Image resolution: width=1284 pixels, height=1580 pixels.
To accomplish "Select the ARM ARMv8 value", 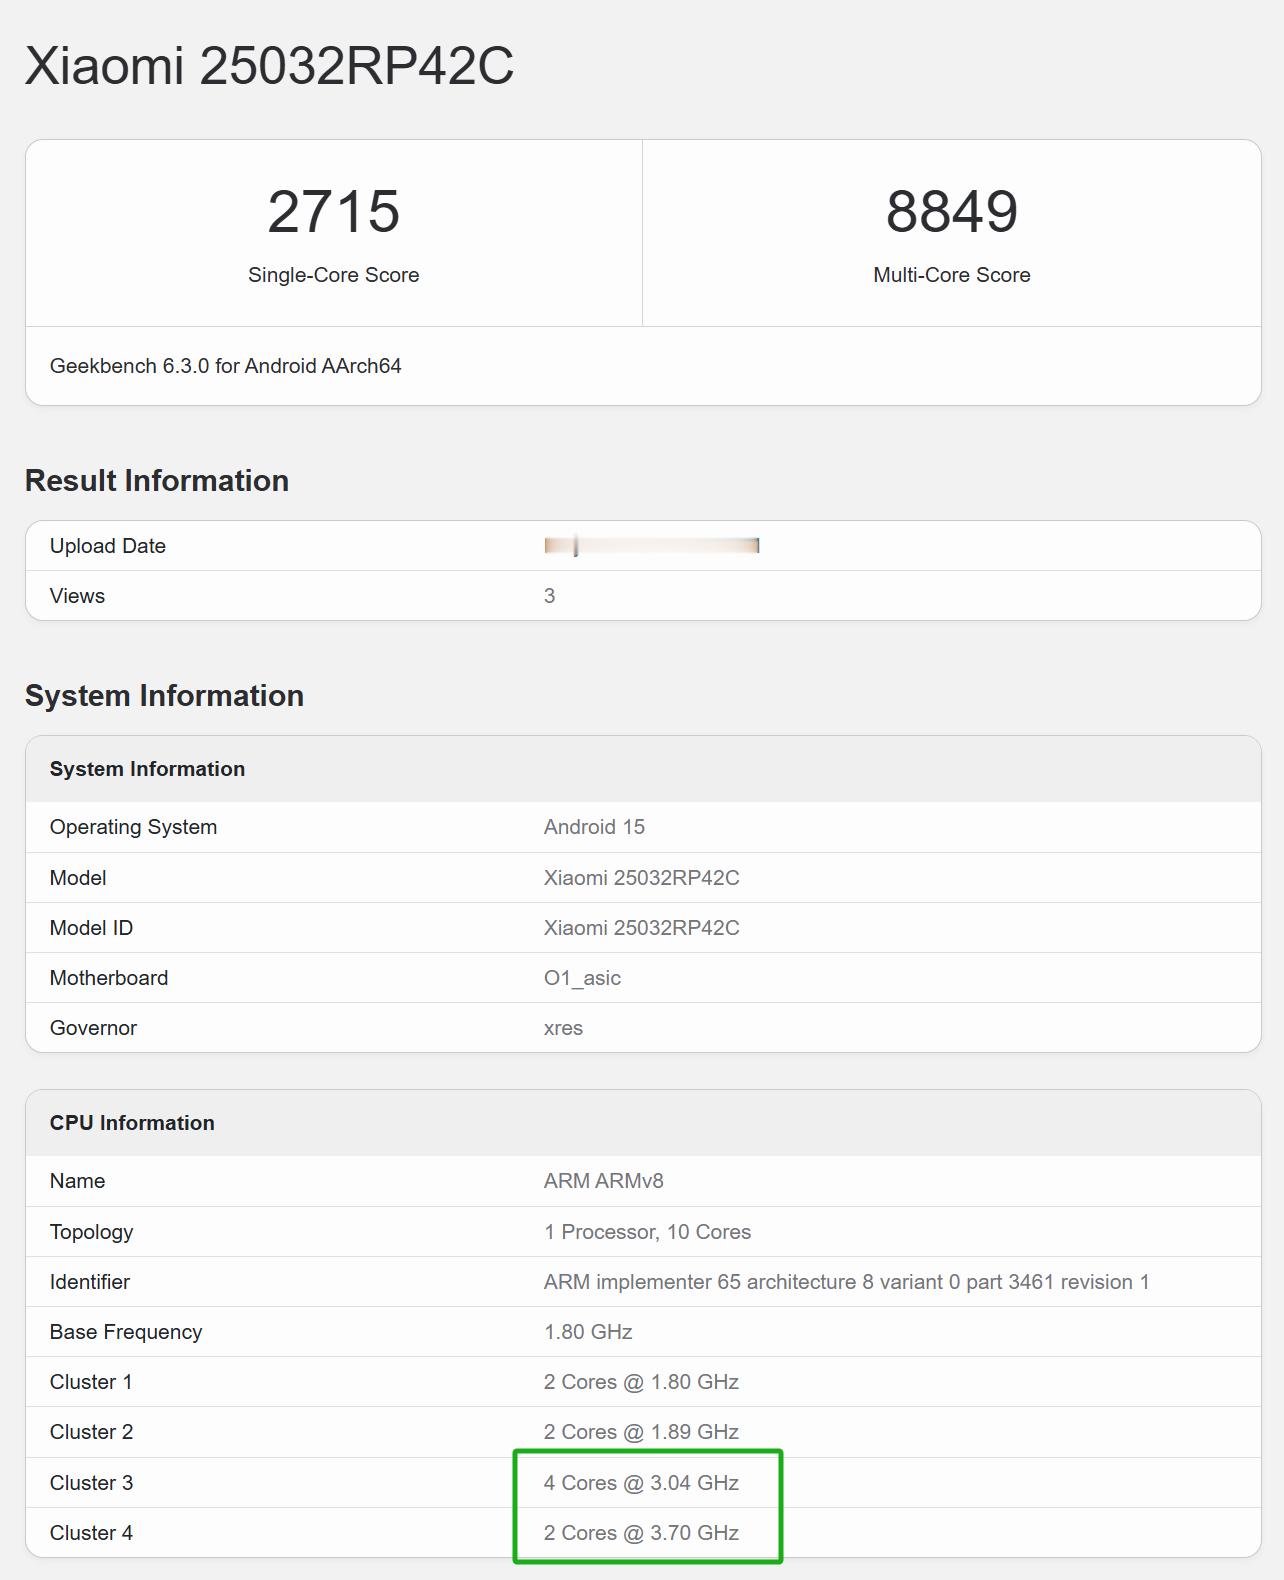I will (604, 1181).
